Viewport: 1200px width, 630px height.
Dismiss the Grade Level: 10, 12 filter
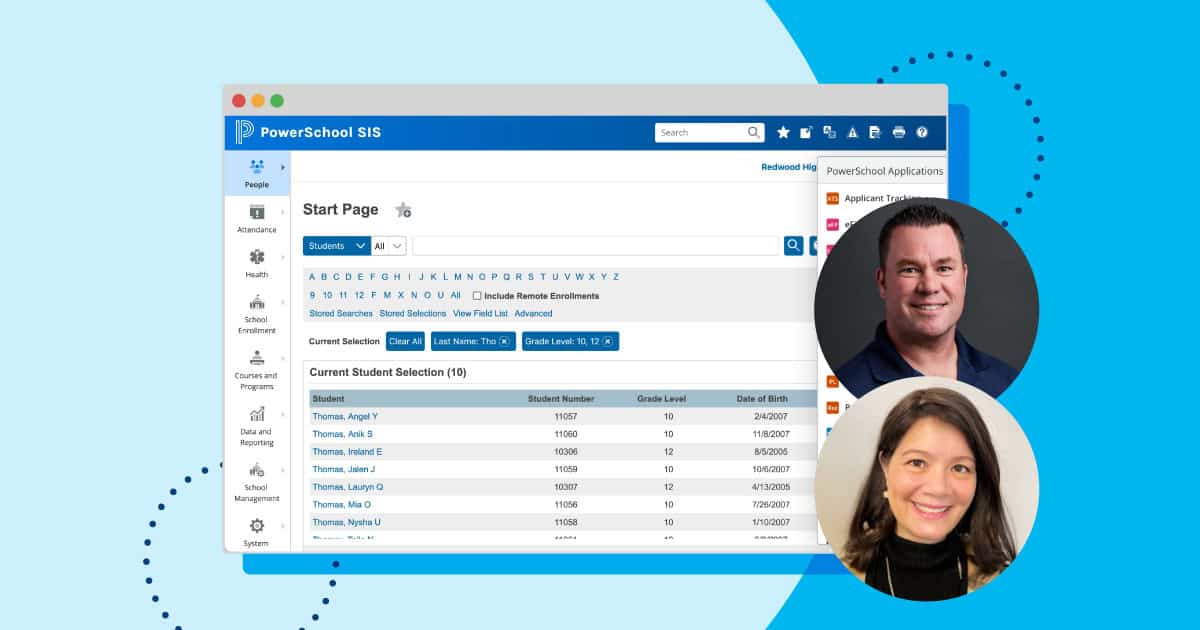(x=608, y=341)
